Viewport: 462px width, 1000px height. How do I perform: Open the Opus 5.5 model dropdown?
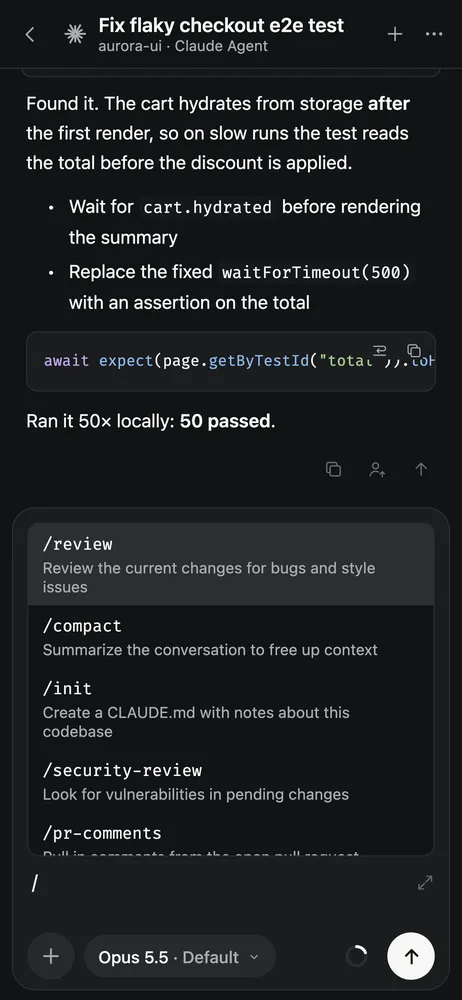pos(180,957)
